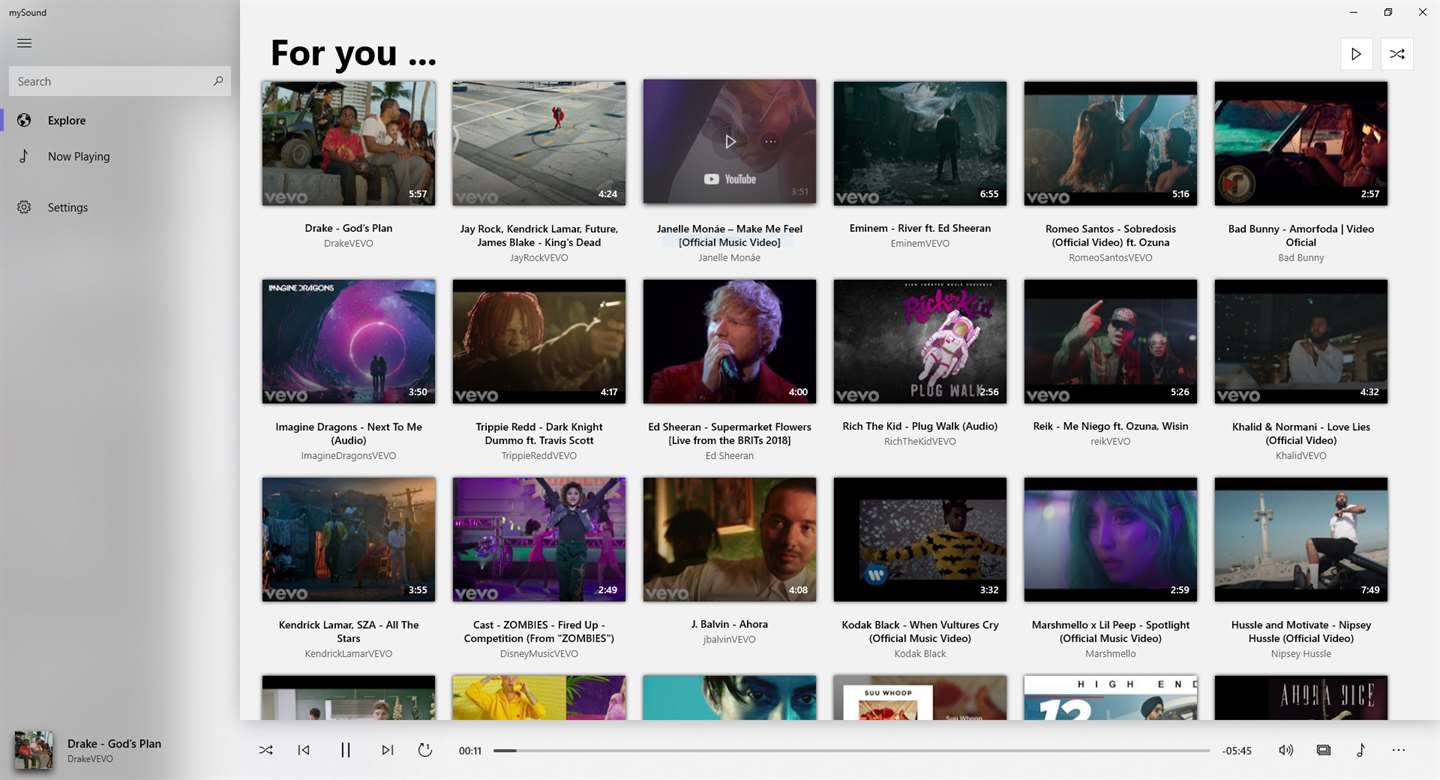Click the KhalidVEVO channel name

tap(1301, 455)
